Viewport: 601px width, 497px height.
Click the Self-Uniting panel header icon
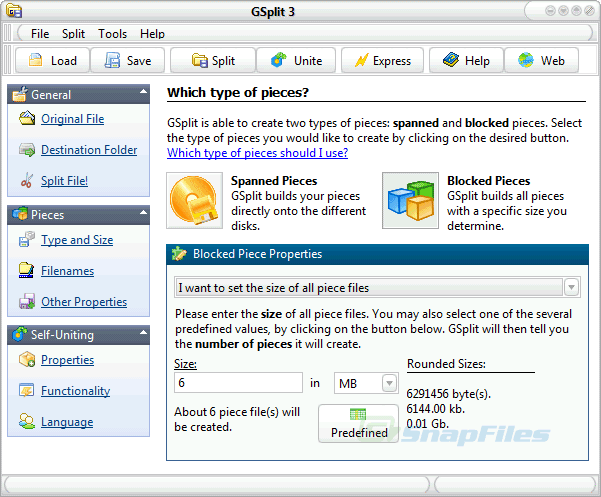[x=20, y=334]
